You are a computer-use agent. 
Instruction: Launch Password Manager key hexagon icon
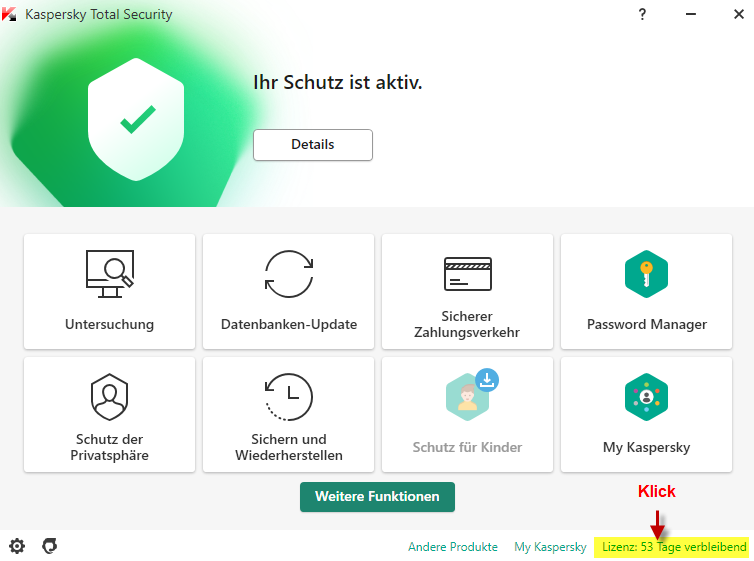click(646, 274)
